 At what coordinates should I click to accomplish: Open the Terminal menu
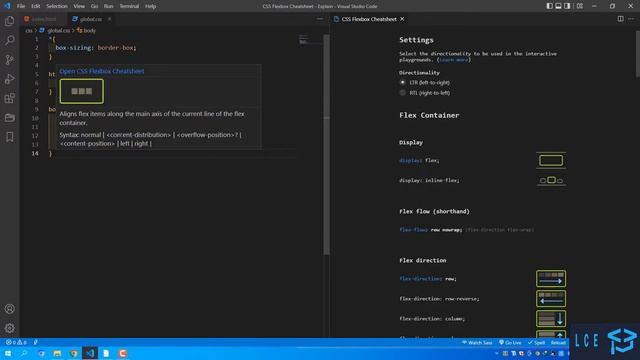point(129,6)
